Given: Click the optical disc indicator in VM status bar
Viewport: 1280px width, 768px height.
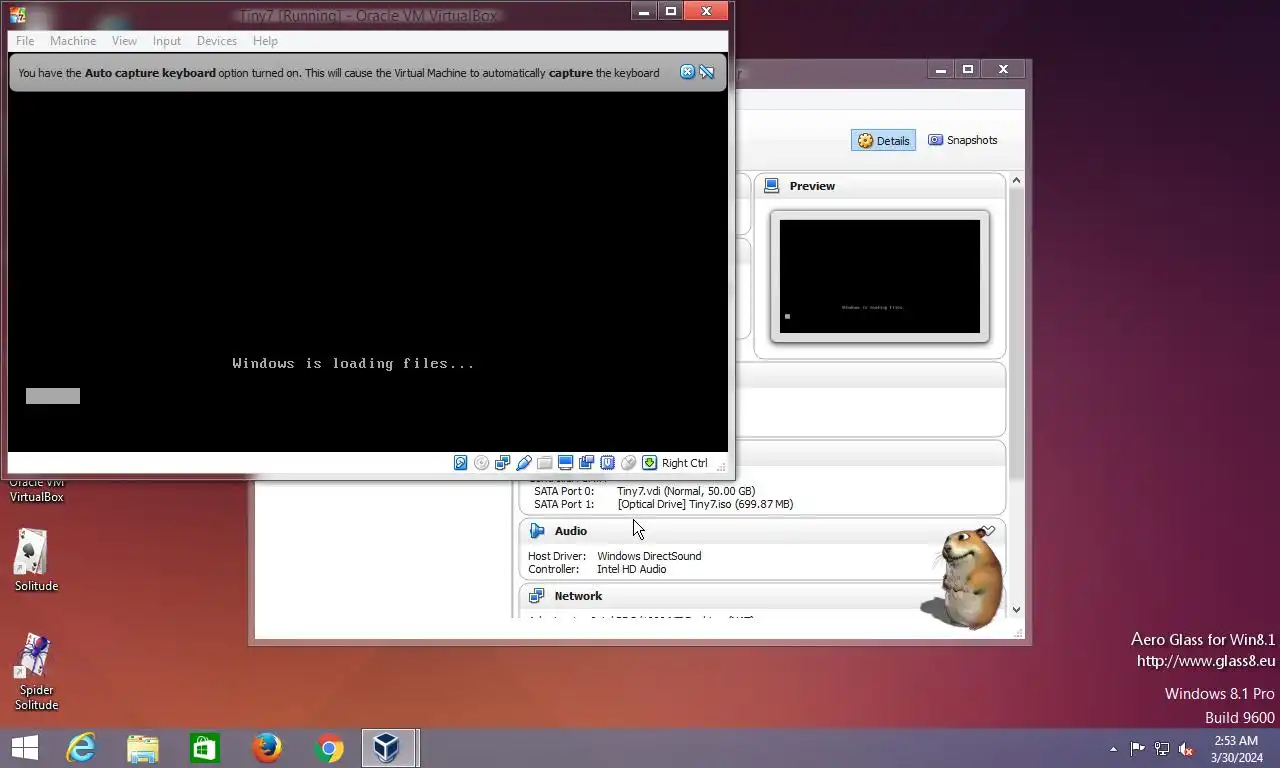Looking at the screenshot, I should click(482, 463).
